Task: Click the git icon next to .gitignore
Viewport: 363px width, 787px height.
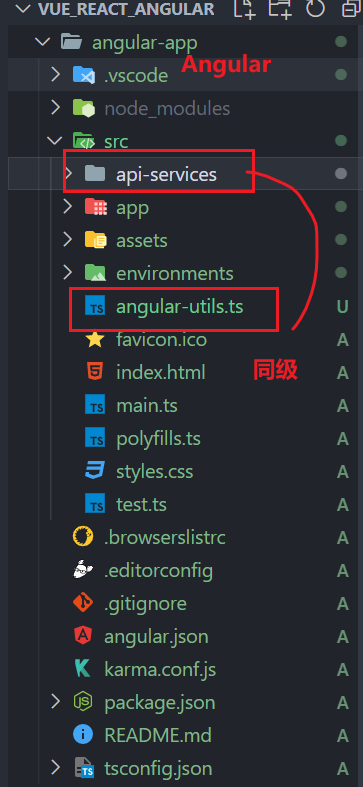Action: (83, 603)
